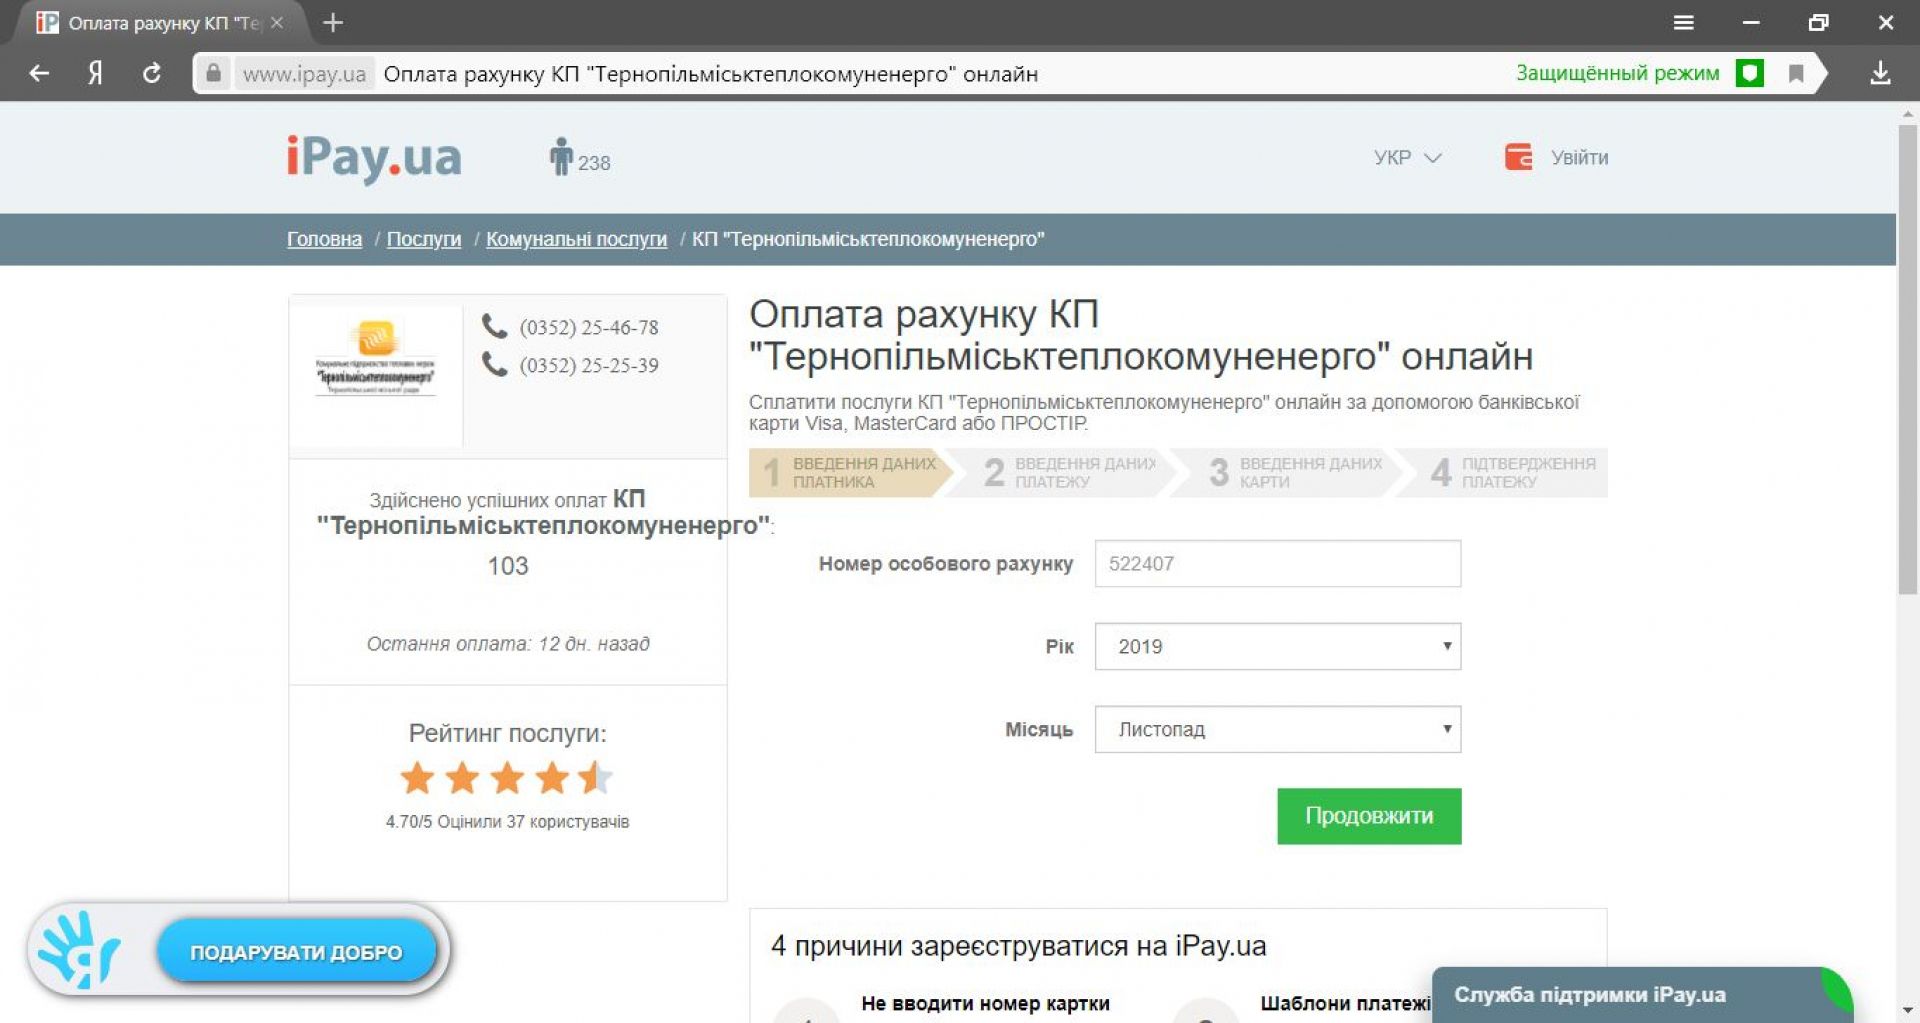Click the Подарувати добро button
The image size is (1920, 1023).
[296, 952]
